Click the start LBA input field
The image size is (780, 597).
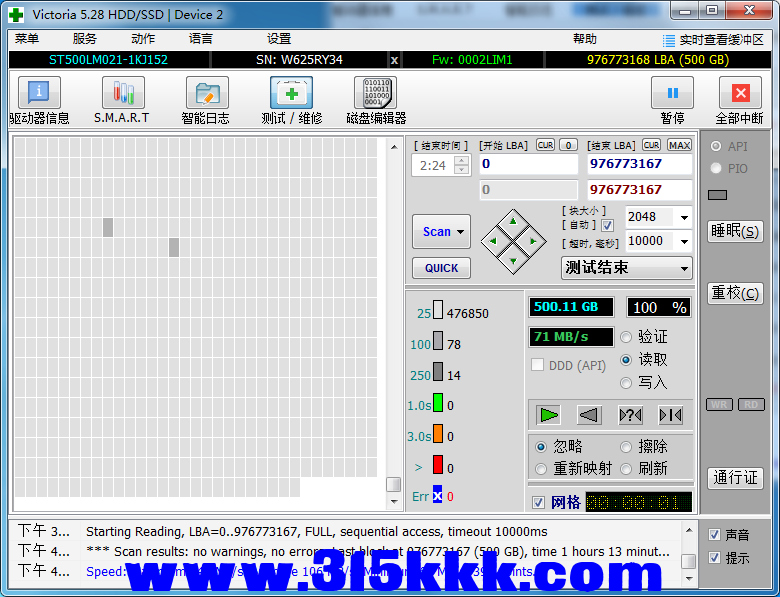coord(528,164)
